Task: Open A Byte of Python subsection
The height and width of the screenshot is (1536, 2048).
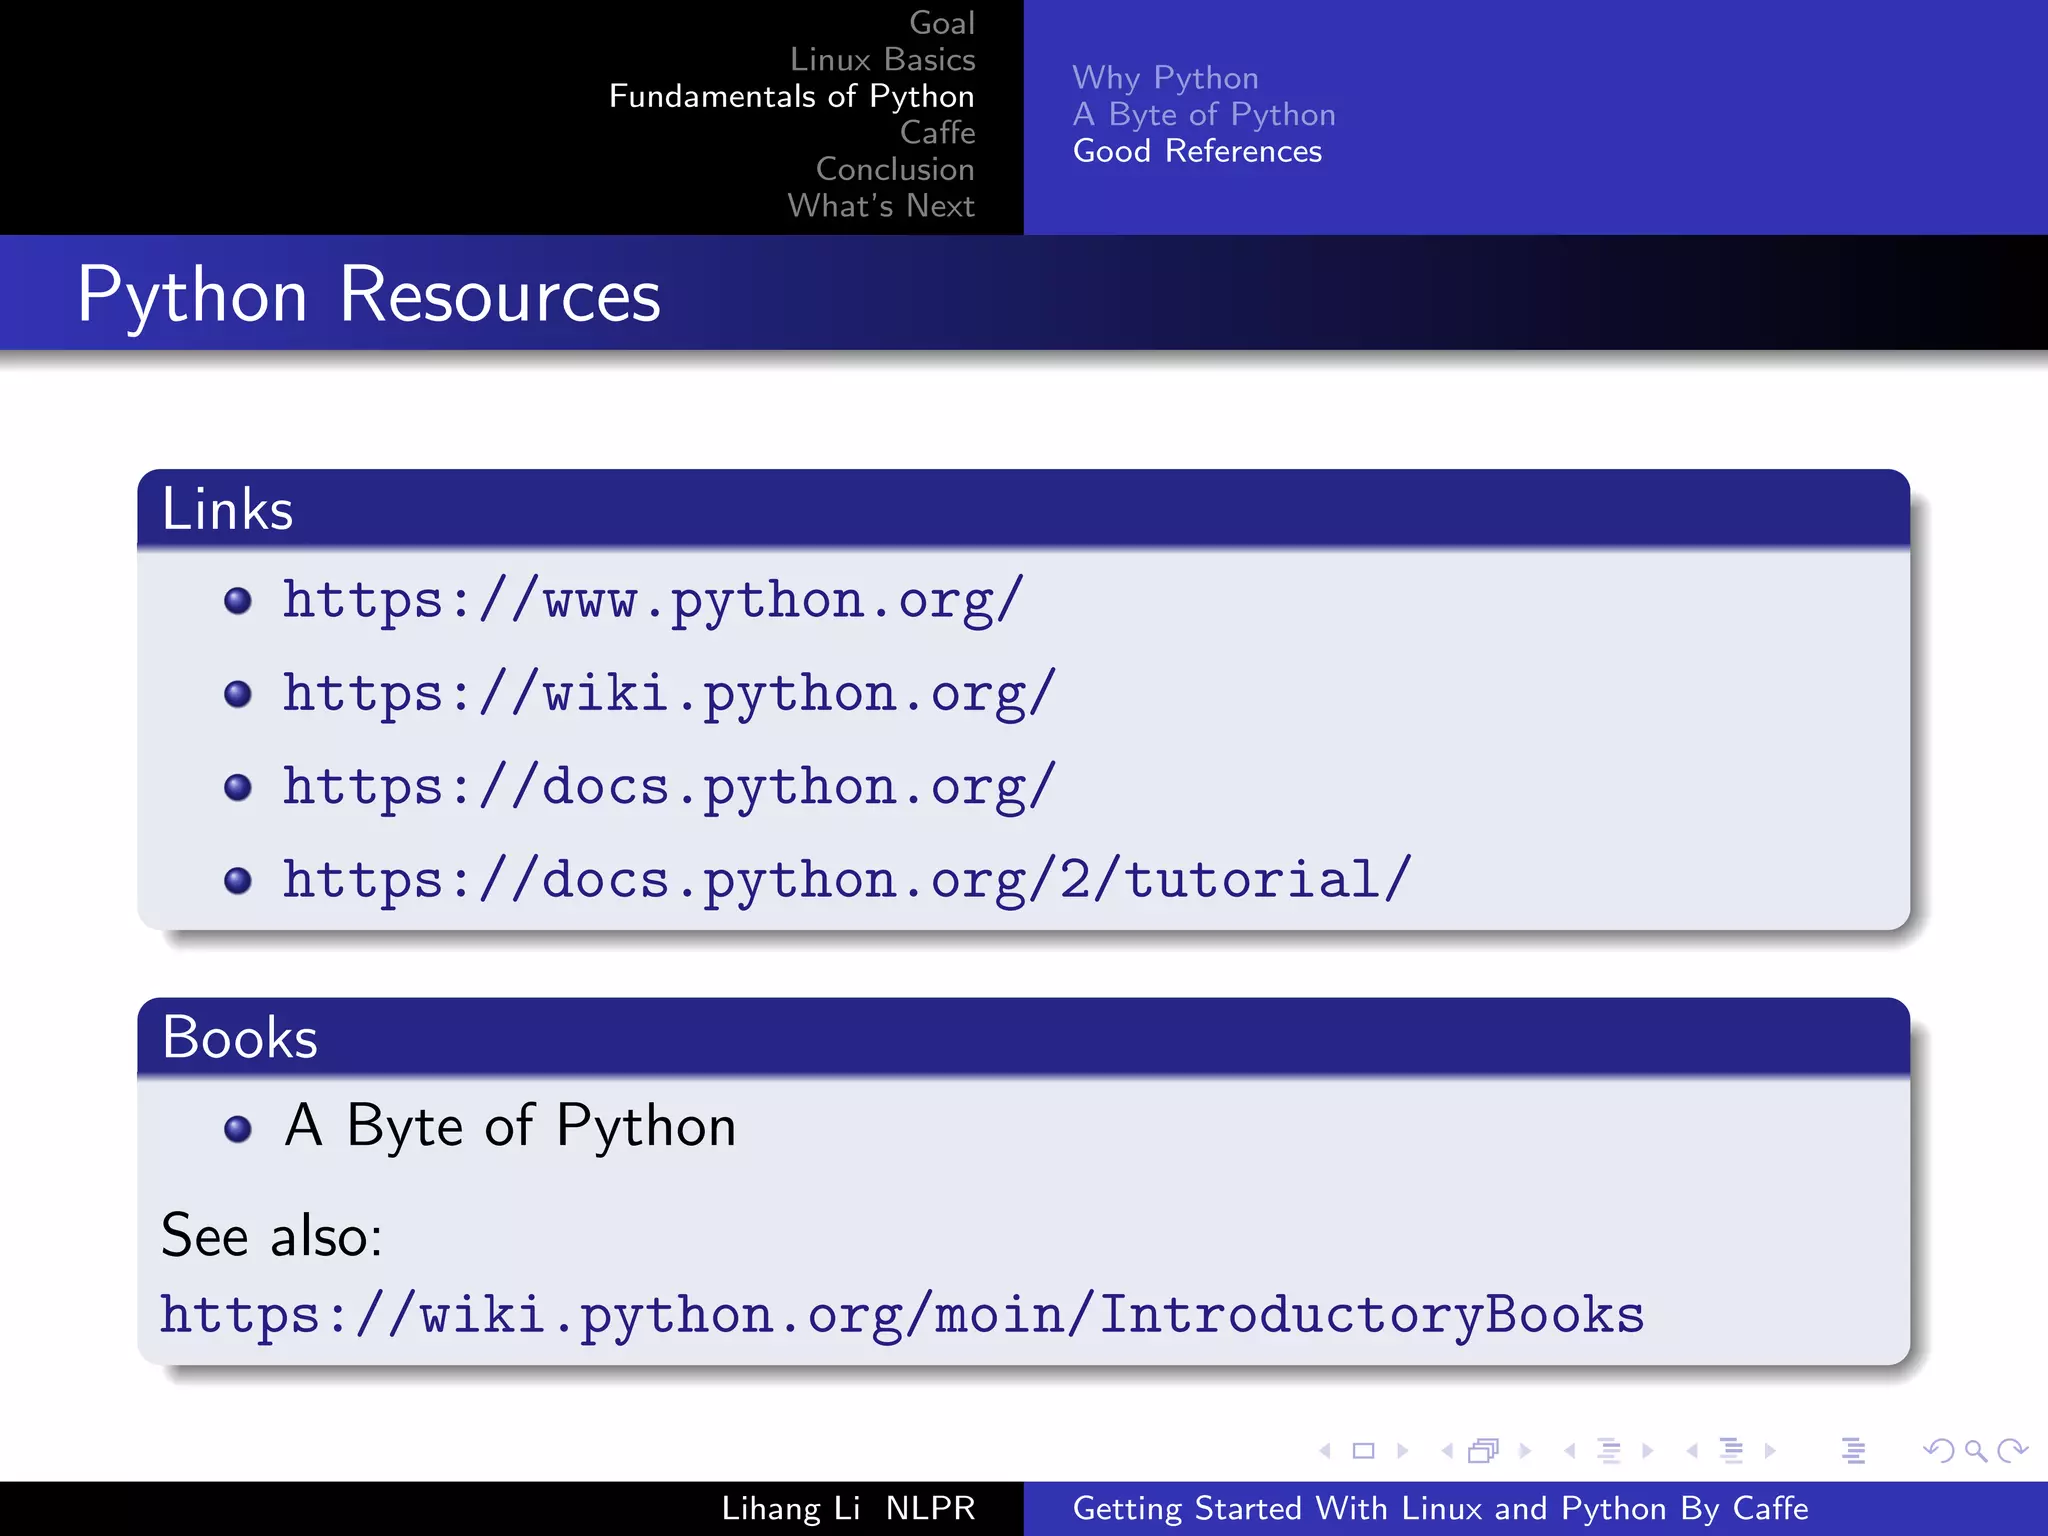Action: pos(1204,115)
